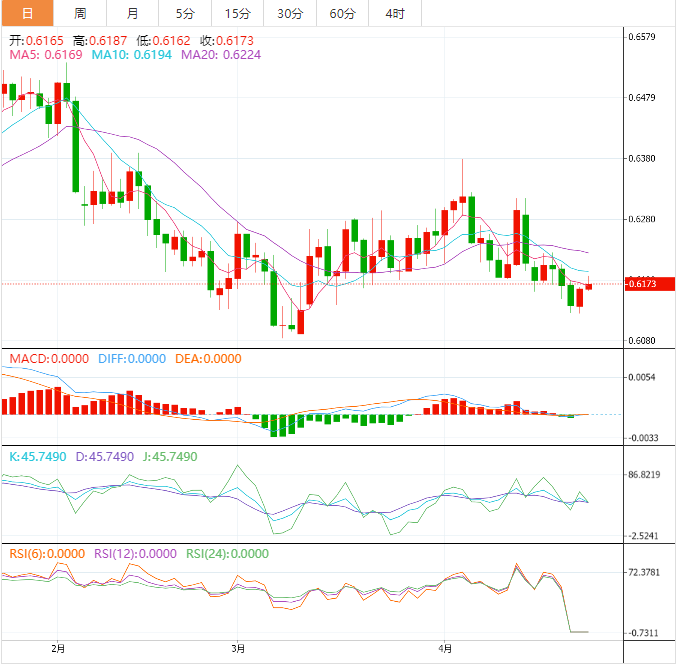Image resolution: width=678 pixels, height=665 pixels.
Task: Select the RSI(6) indicator label
Action: [x=47, y=553]
